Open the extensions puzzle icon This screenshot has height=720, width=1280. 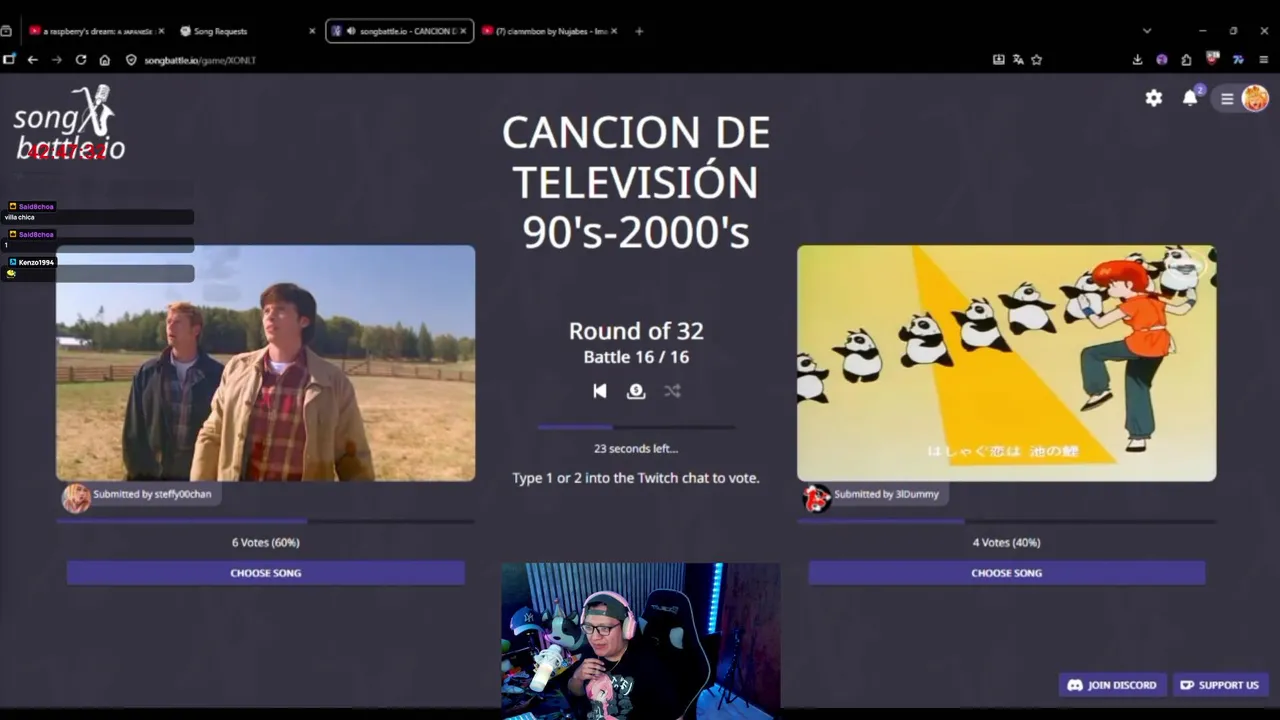pos(1186,60)
